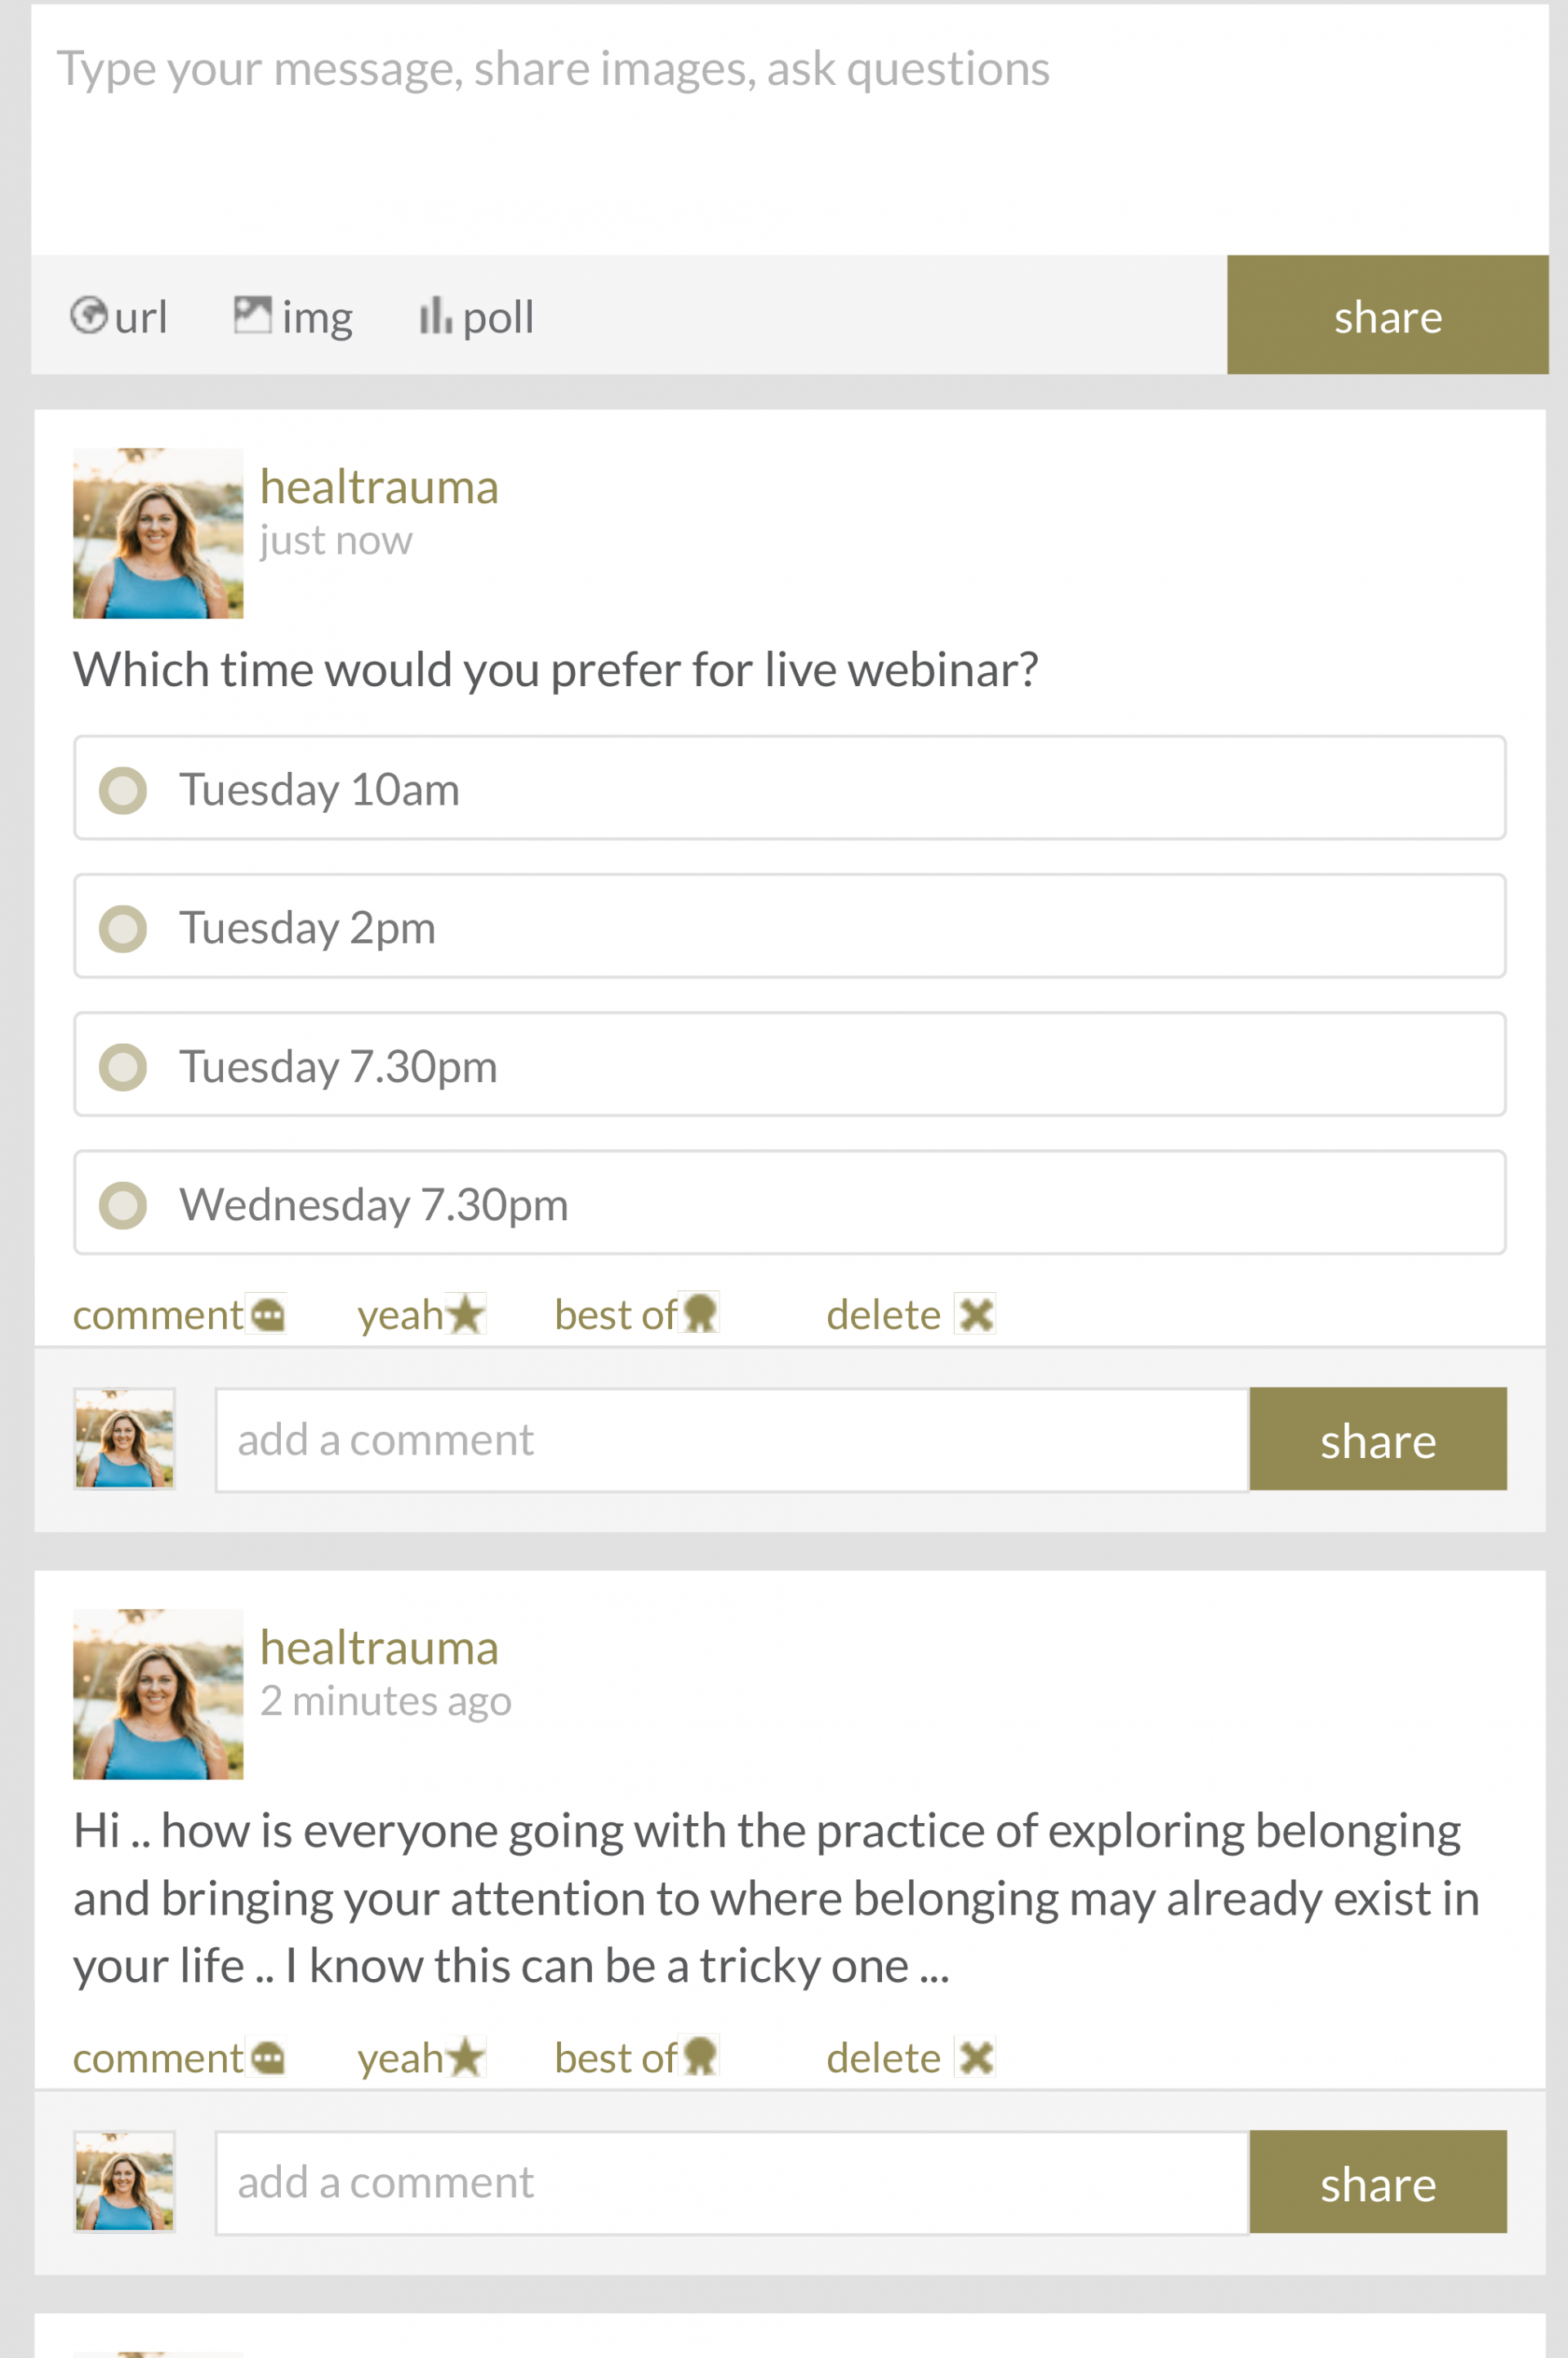1568x2358 pixels.
Task: Share comment on the belonging post
Action: tap(1377, 2182)
